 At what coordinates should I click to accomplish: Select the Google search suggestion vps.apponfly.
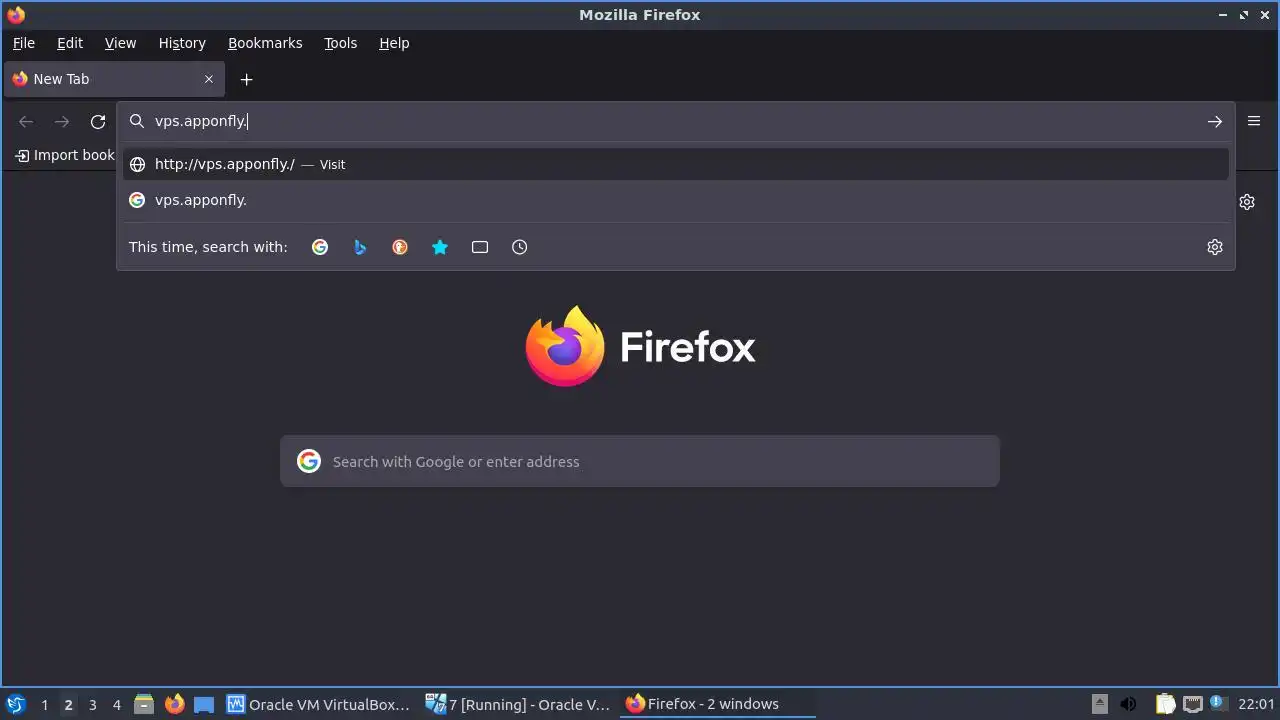pyautogui.click(x=676, y=200)
